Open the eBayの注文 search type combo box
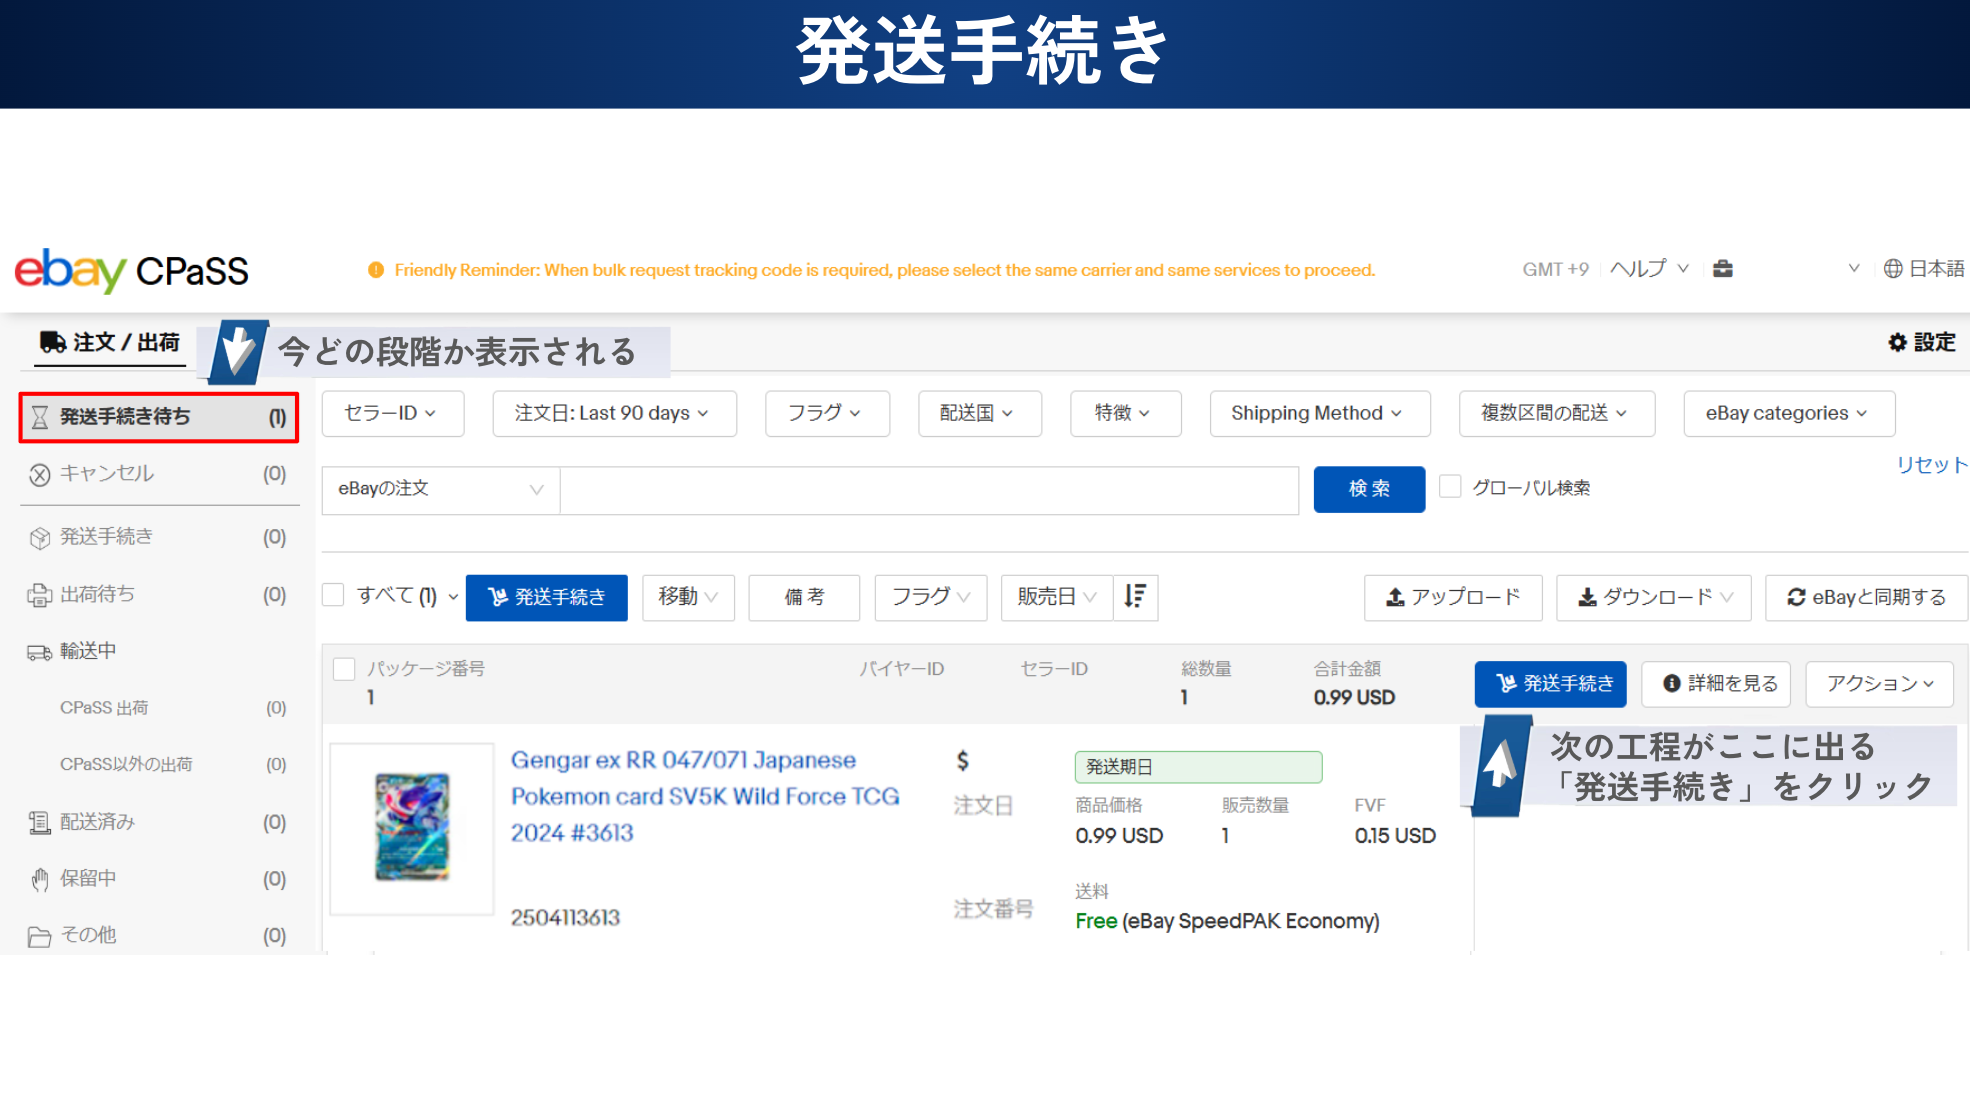1970x1100 pixels. pos(440,489)
